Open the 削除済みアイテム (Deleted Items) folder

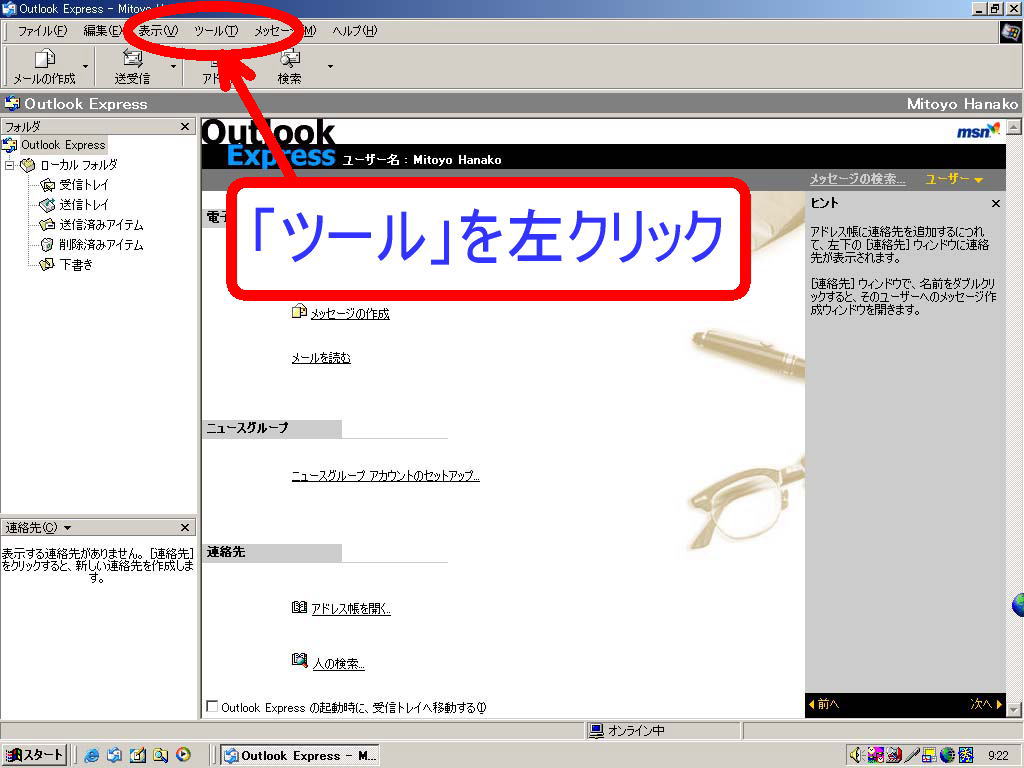100,245
